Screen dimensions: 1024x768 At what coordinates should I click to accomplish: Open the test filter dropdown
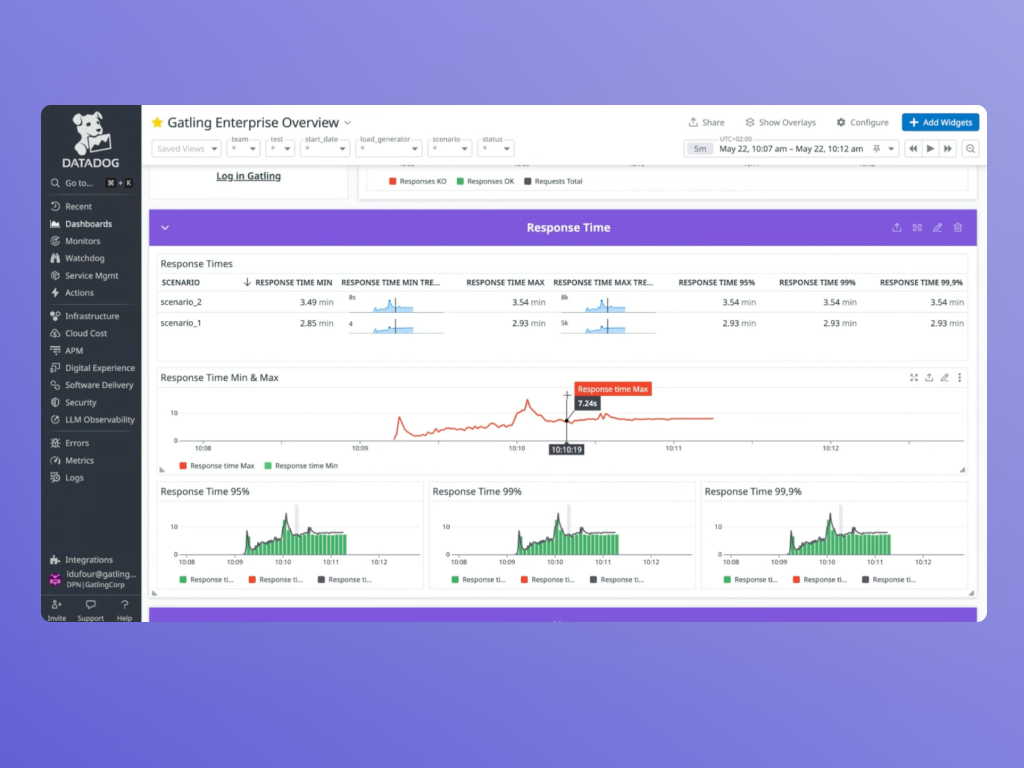[x=280, y=149]
